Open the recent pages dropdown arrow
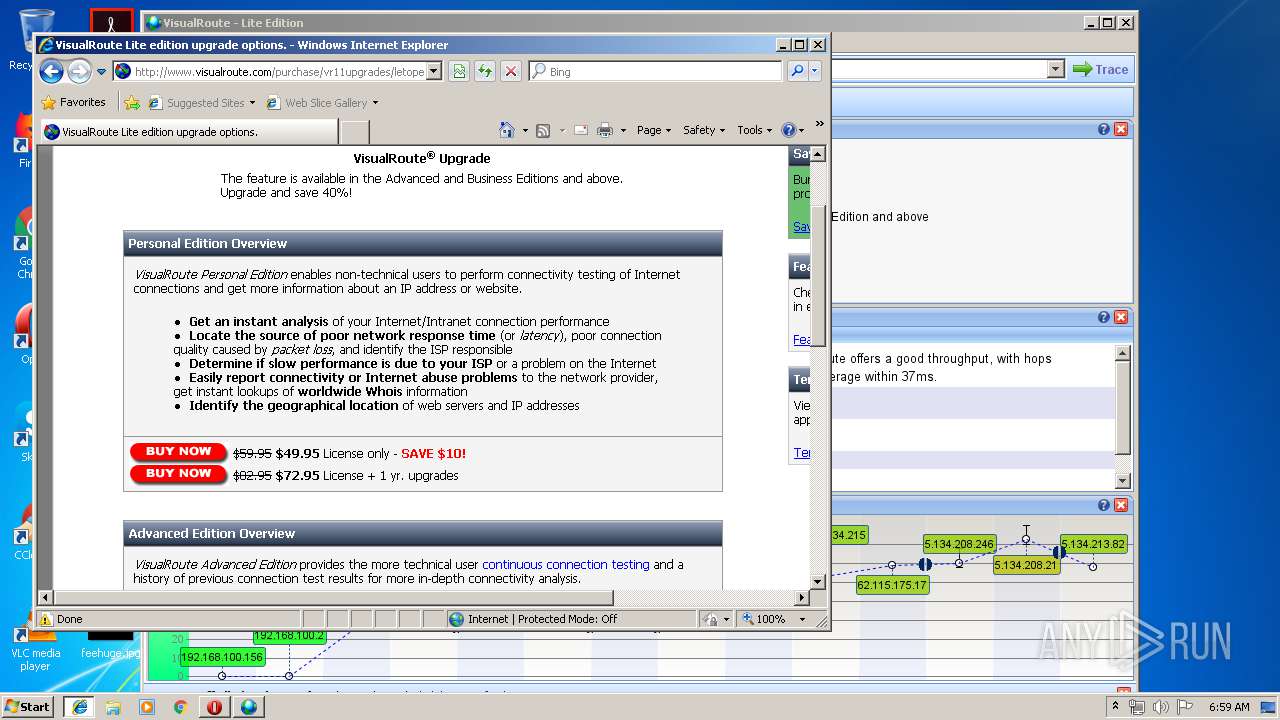The height and width of the screenshot is (720, 1280). (x=101, y=72)
